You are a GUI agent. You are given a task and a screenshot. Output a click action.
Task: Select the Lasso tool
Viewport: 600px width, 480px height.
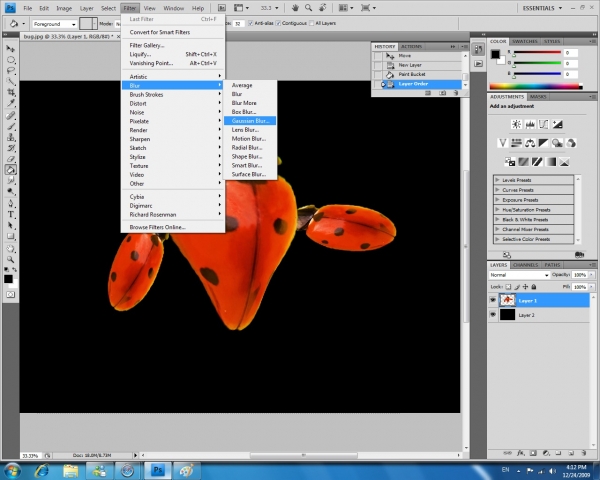11,70
